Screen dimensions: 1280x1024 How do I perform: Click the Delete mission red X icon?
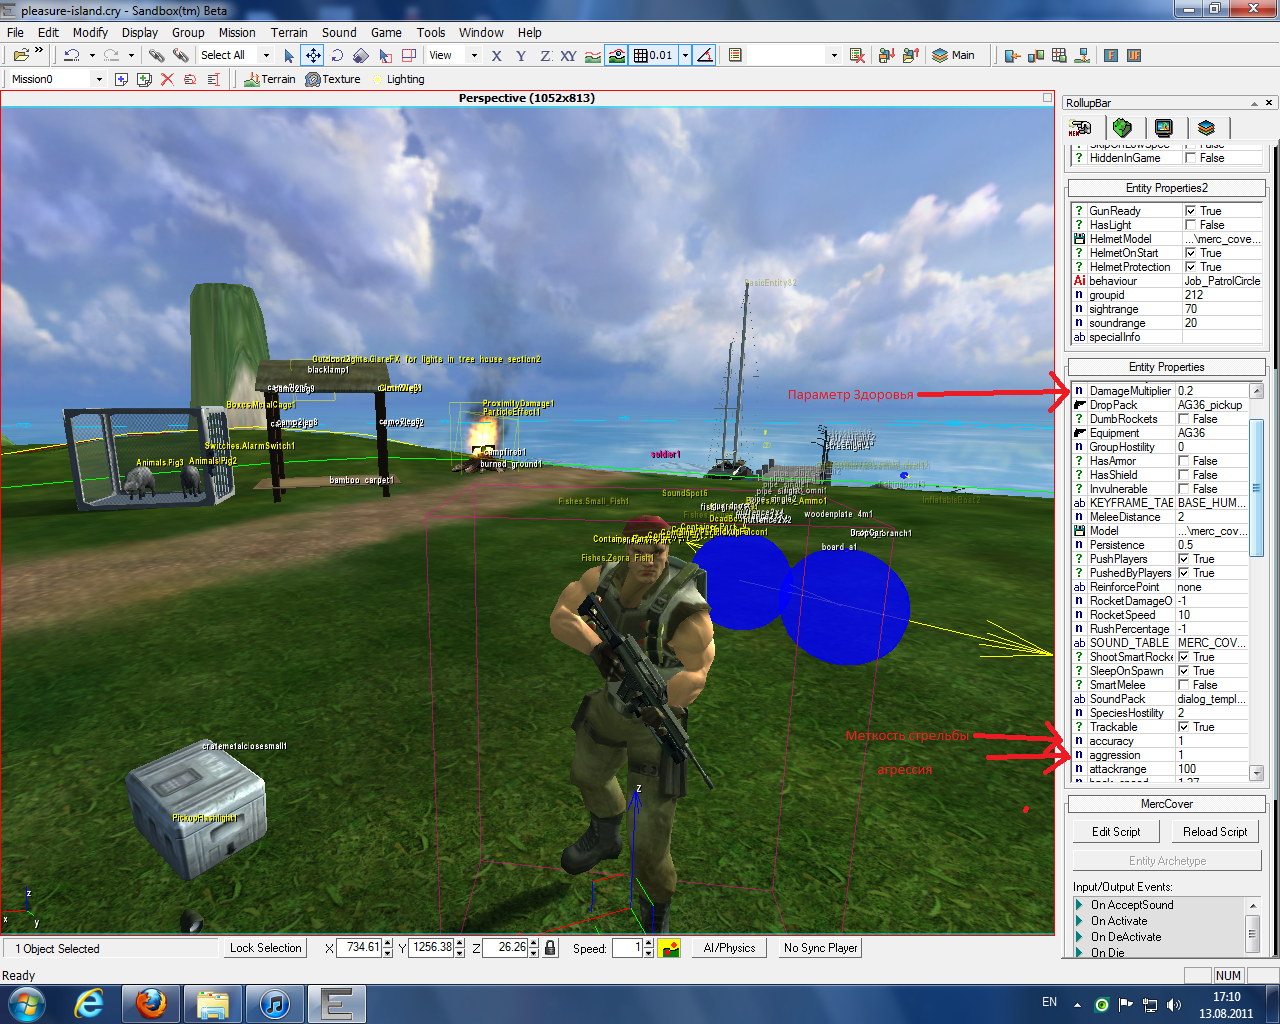click(x=167, y=79)
